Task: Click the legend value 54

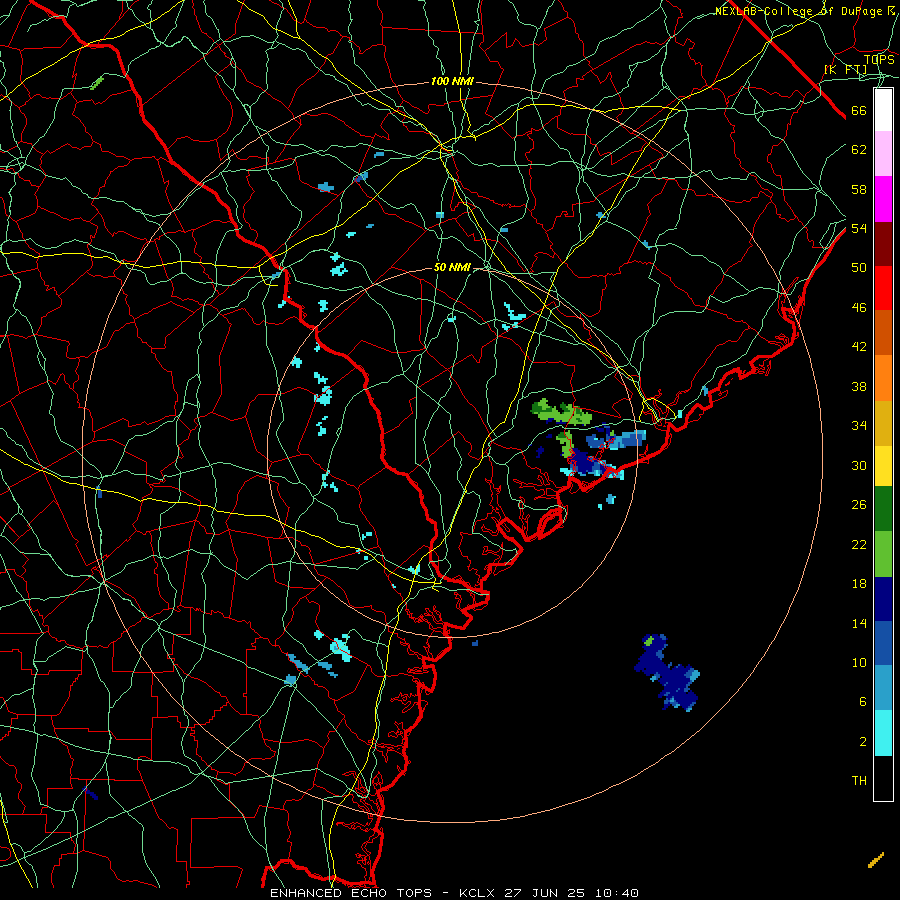Action: (859, 228)
